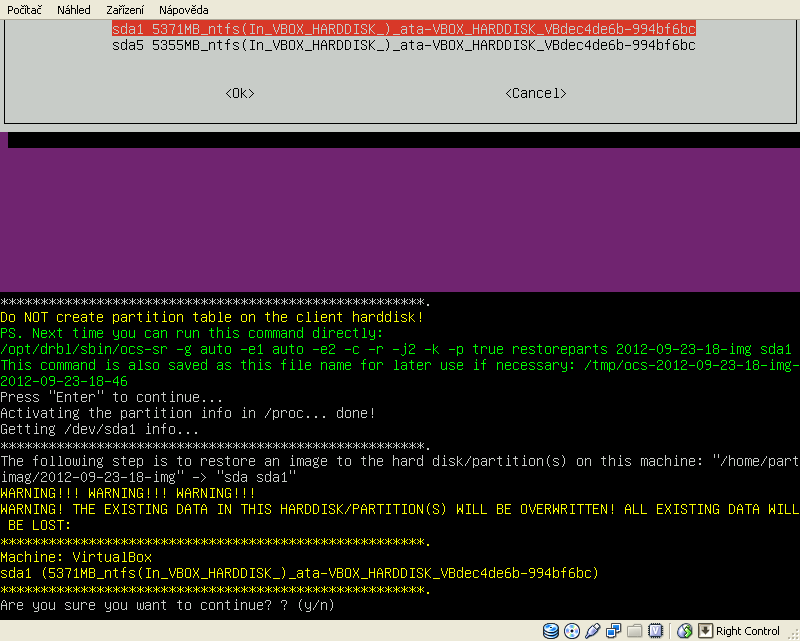Open the Nápověda menu
This screenshot has height=641, width=800.
183,9
